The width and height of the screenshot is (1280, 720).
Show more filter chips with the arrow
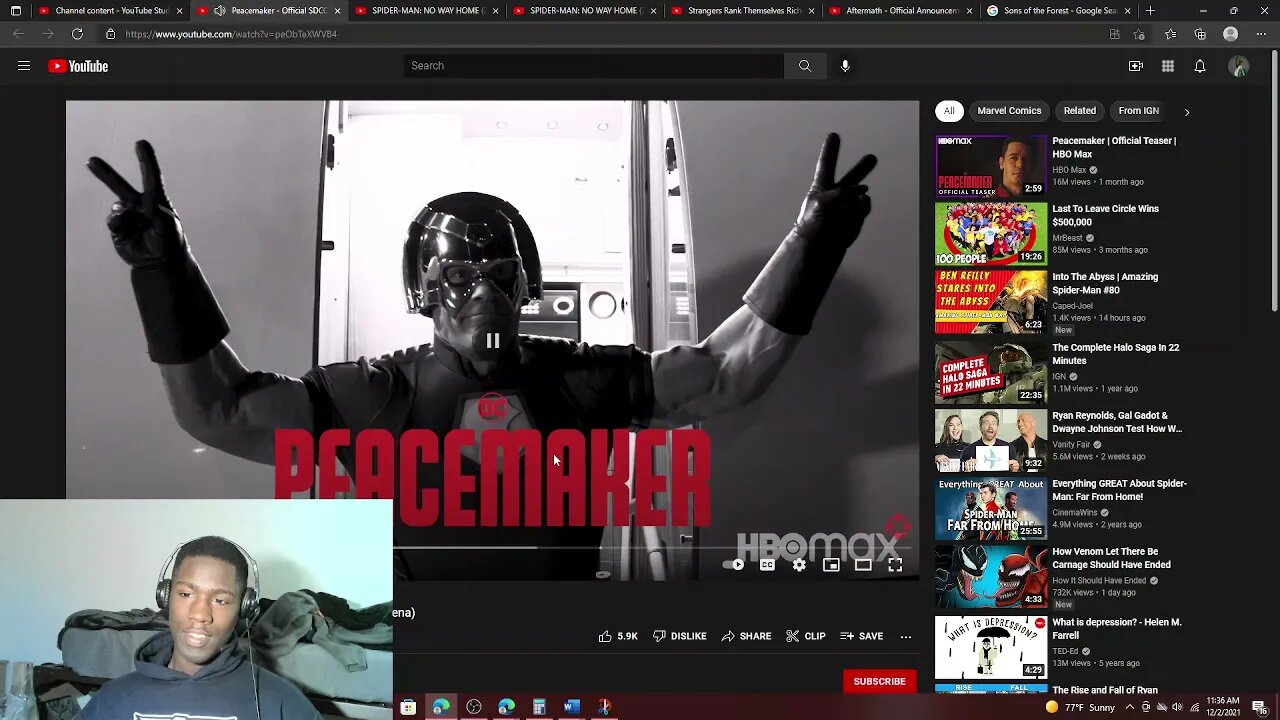(1187, 112)
